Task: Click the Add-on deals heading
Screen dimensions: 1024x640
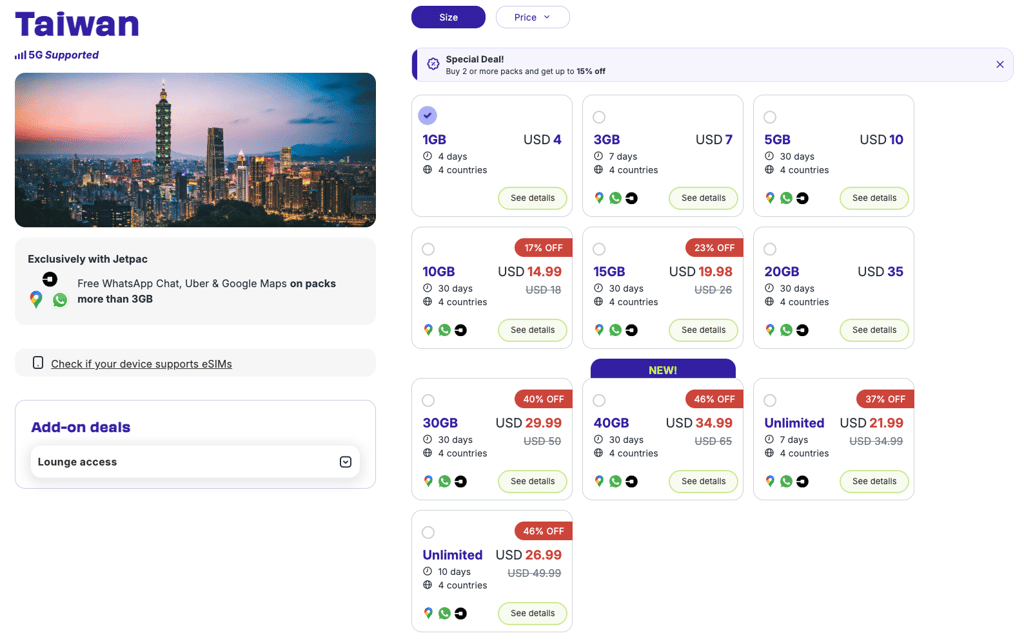Action: (x=81, y=427)
